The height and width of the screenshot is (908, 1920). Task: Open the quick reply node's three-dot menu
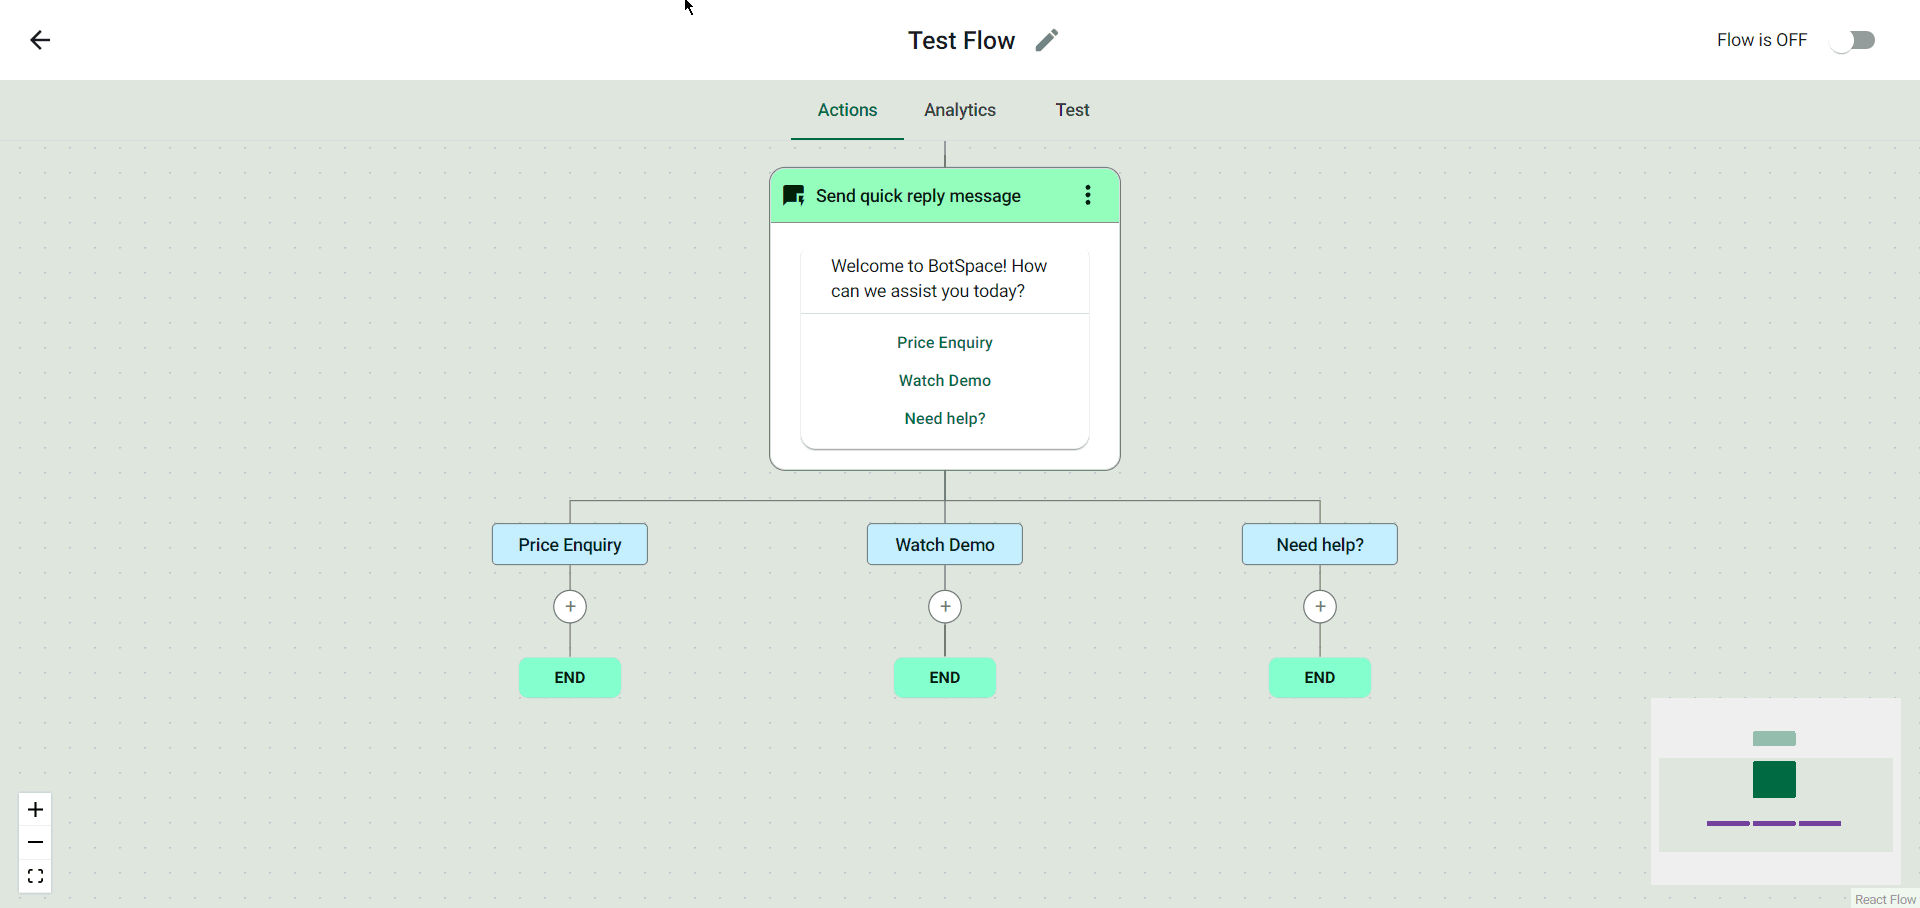tap(1088, 196)
